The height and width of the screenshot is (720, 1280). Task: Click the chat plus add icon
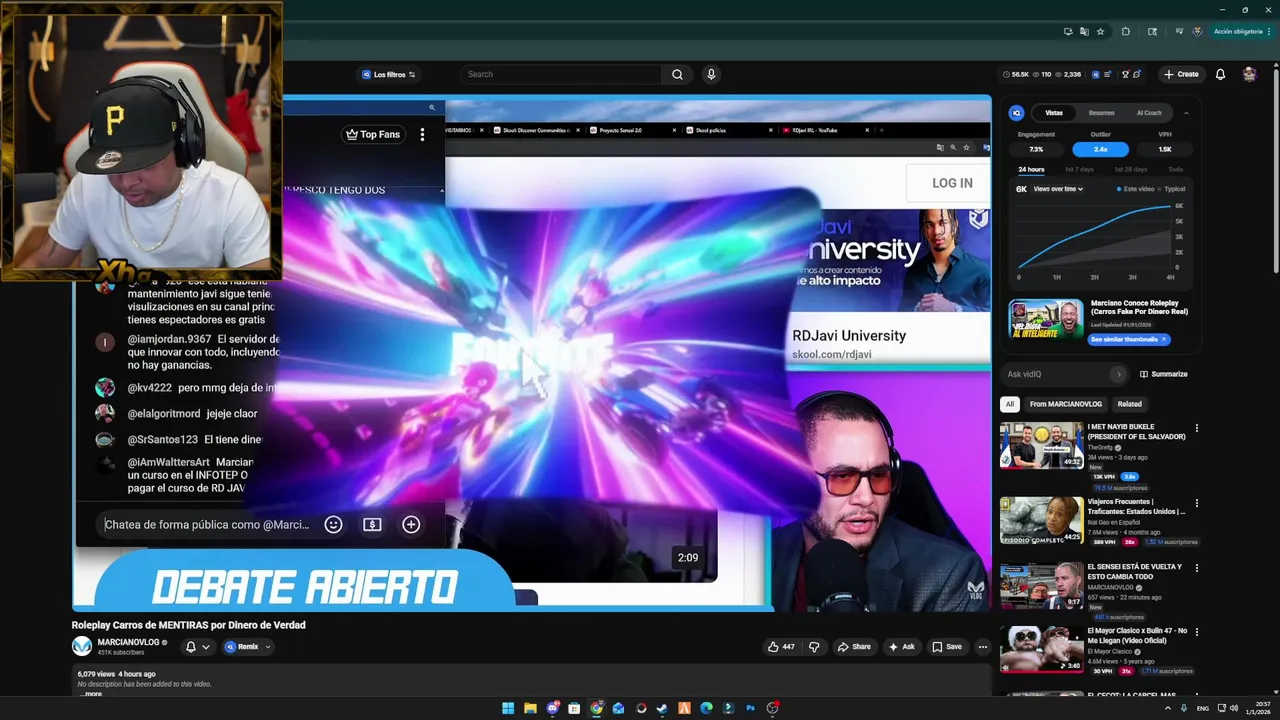pyautogui.click(x=411, y=524)
